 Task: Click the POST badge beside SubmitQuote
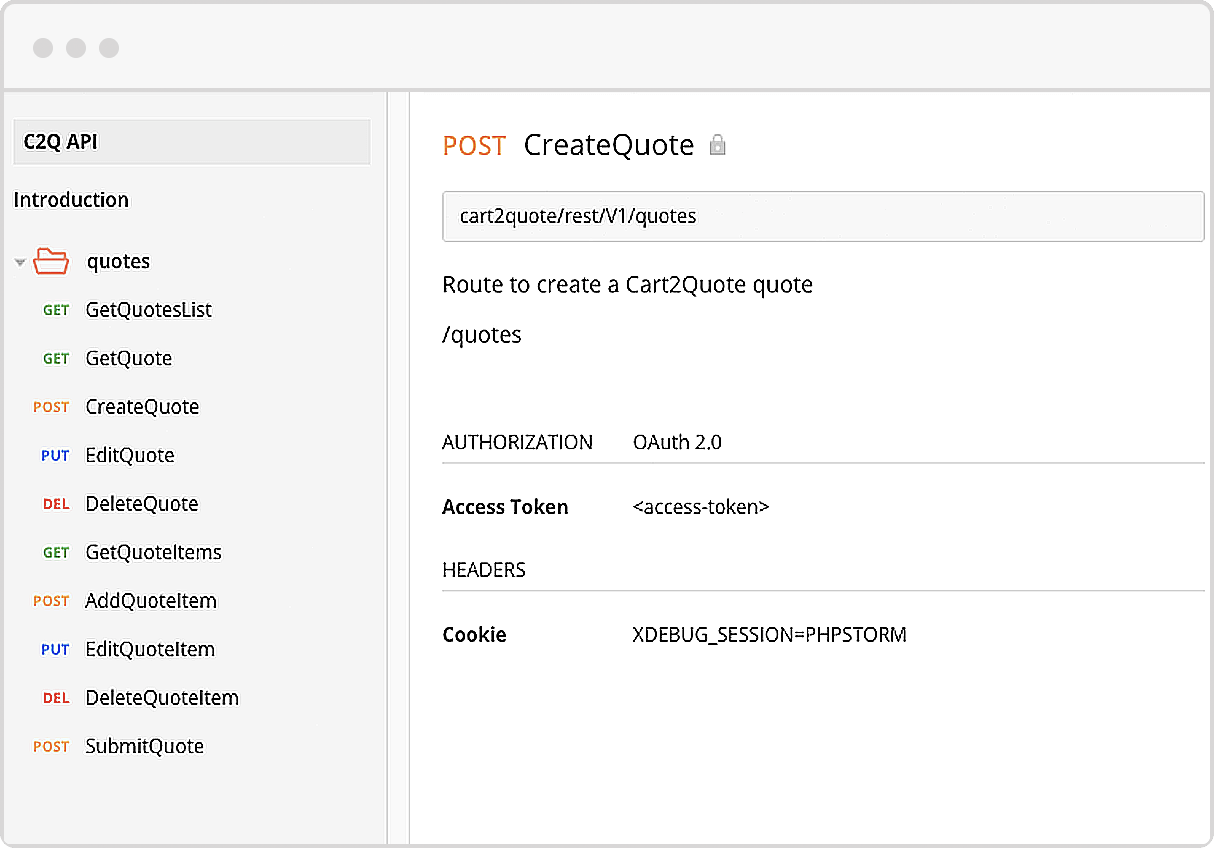(x=51, y=747)
